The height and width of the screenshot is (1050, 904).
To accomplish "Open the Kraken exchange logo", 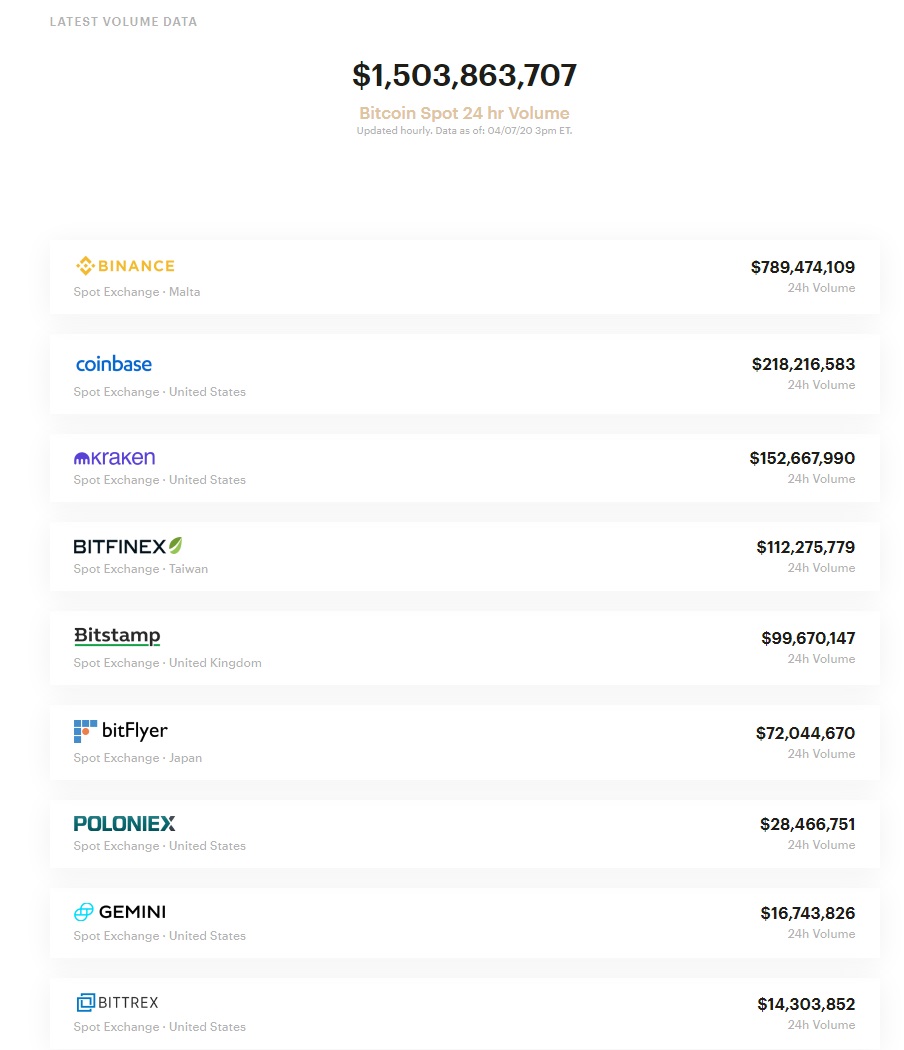I will [x=114, y=457].
